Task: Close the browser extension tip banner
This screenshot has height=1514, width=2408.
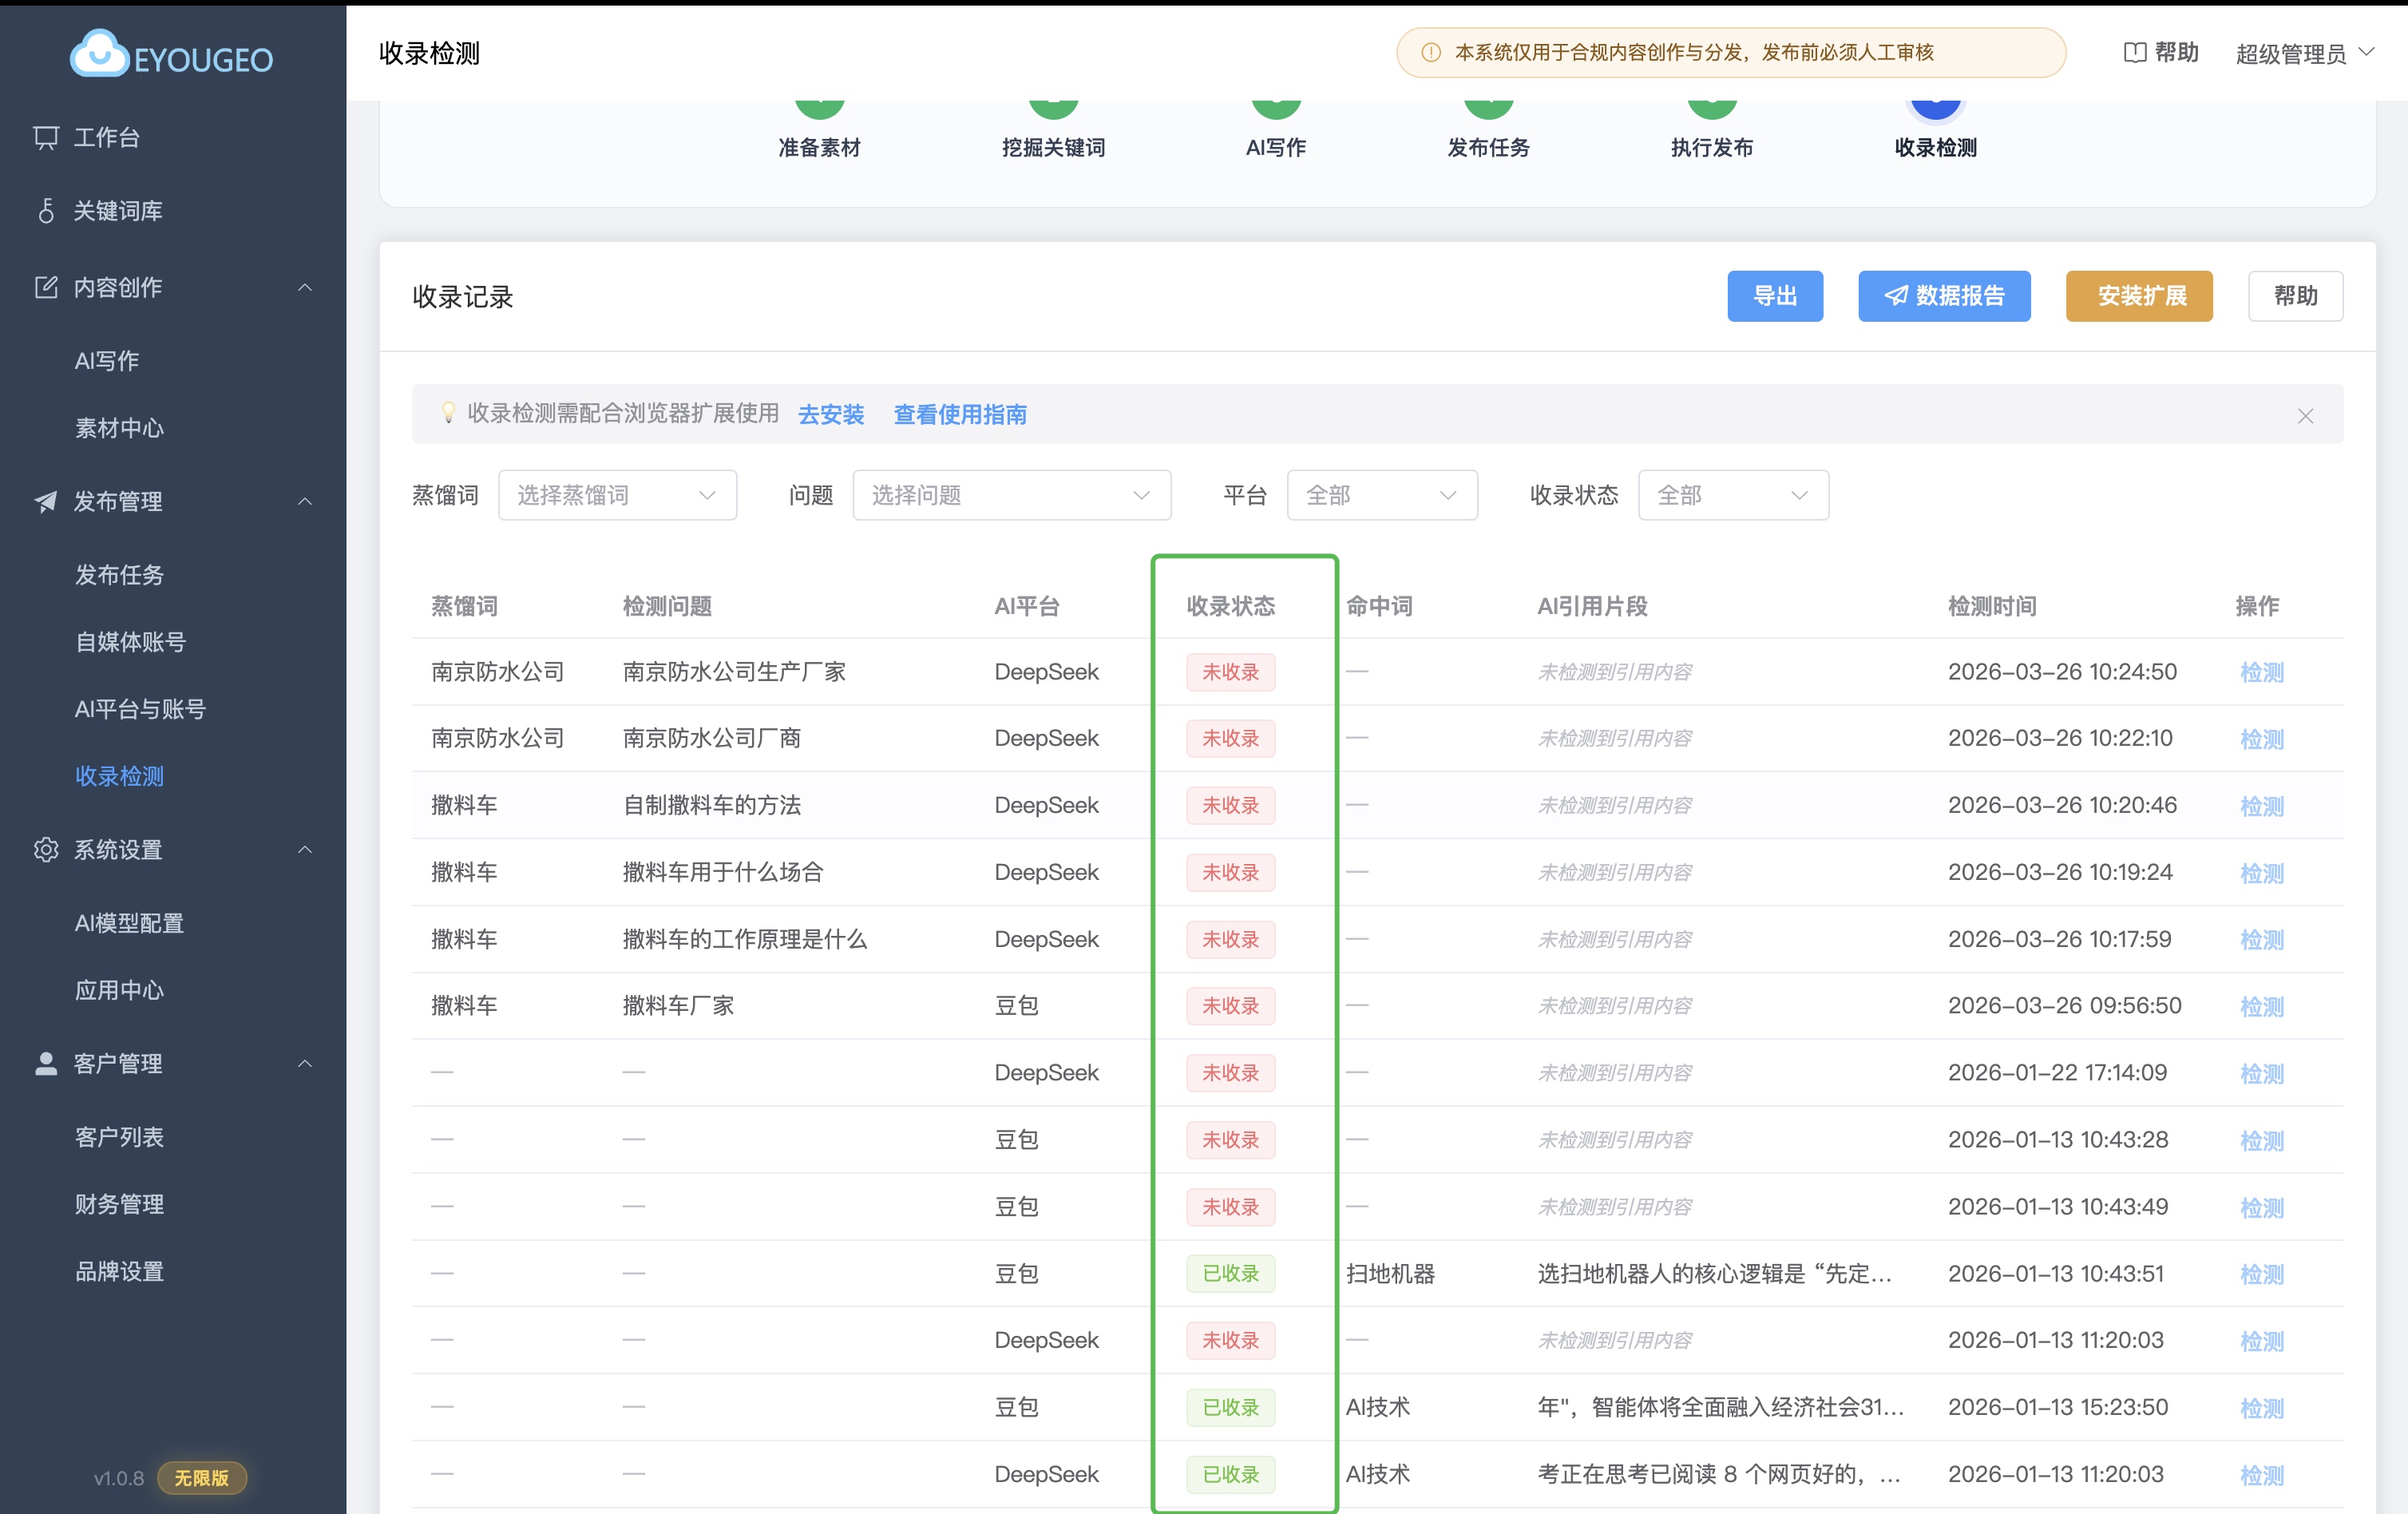Action: tap(2305, 416)
